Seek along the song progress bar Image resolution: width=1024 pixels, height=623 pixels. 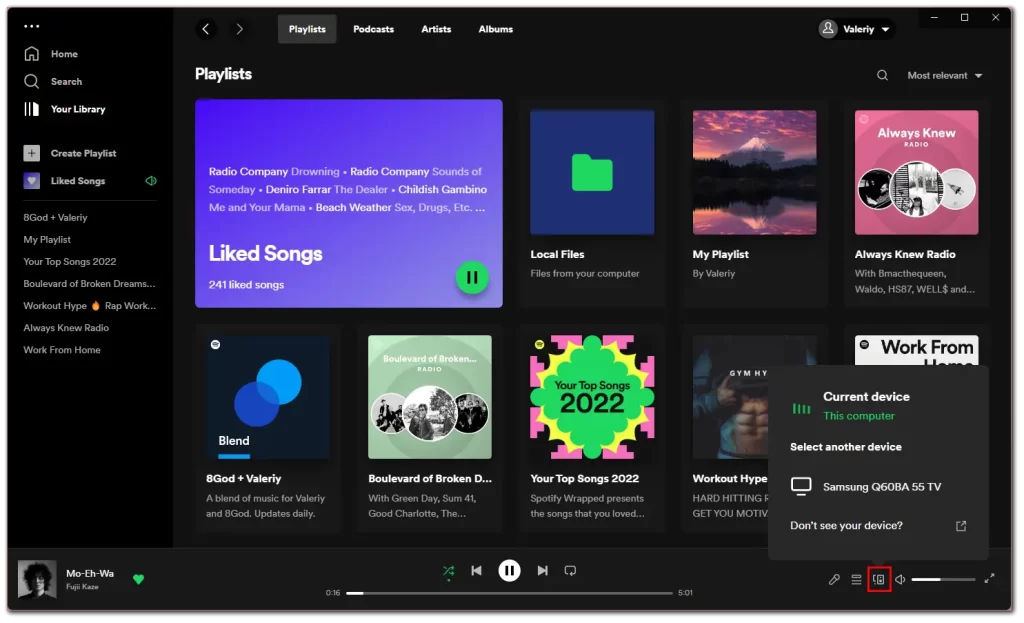pyautogui.click(x=509, y=593)
